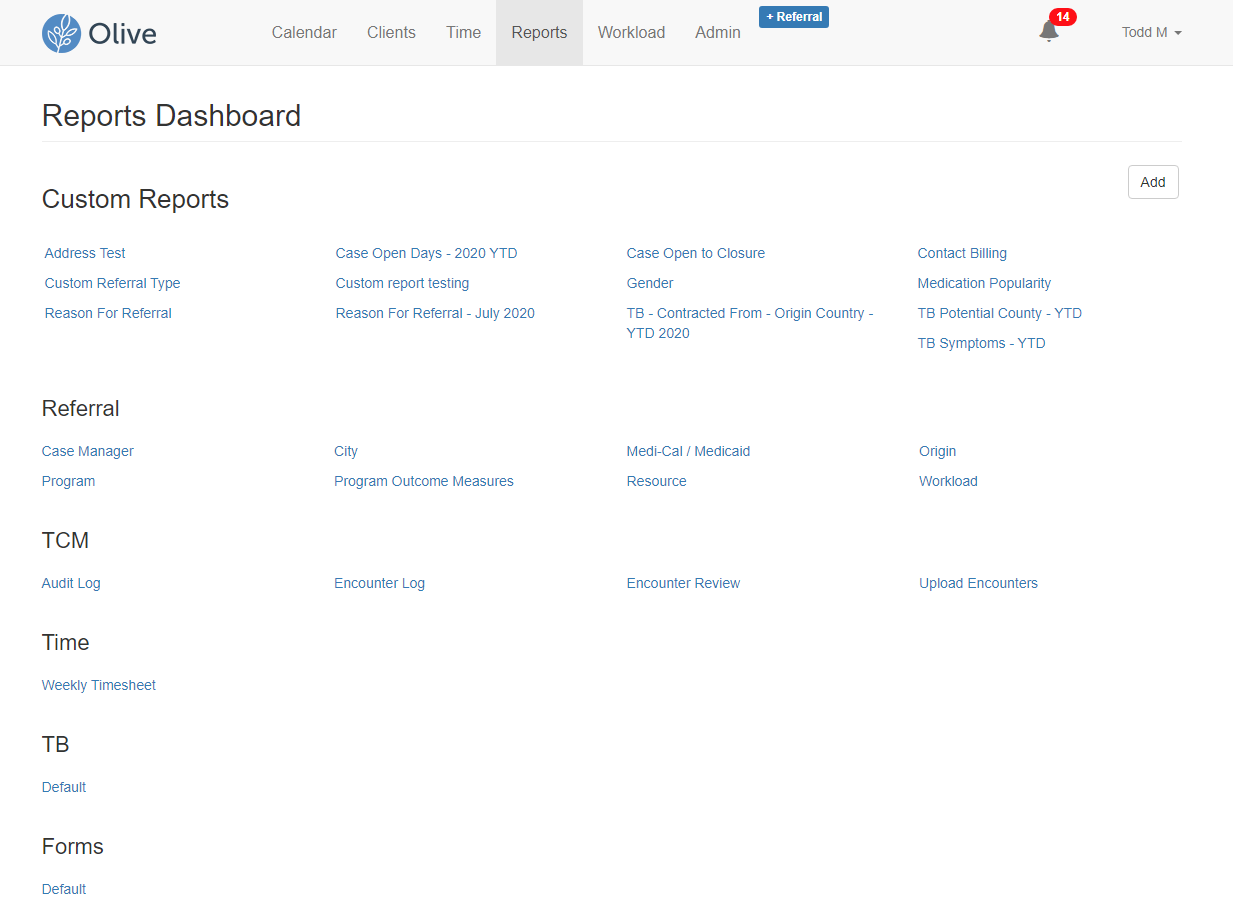Open the Default report under TB

pos(63,787)
